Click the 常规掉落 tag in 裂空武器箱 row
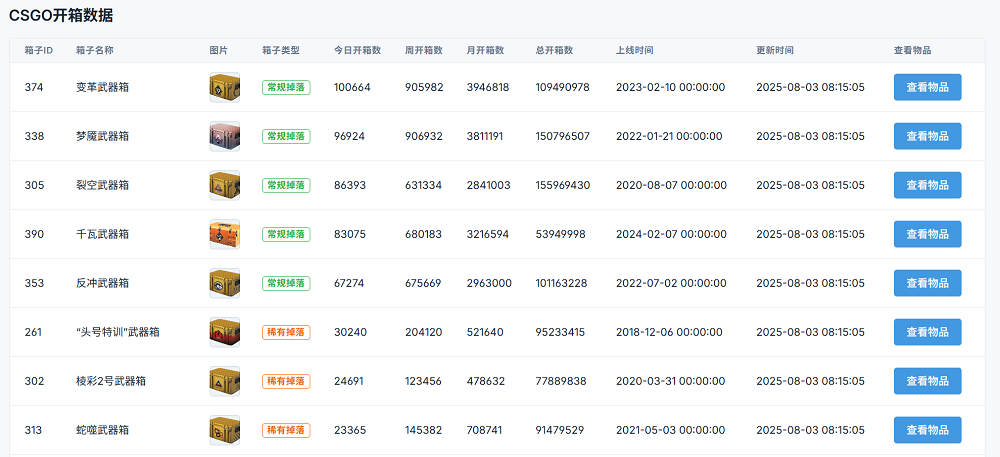 [x=286, y=185]
